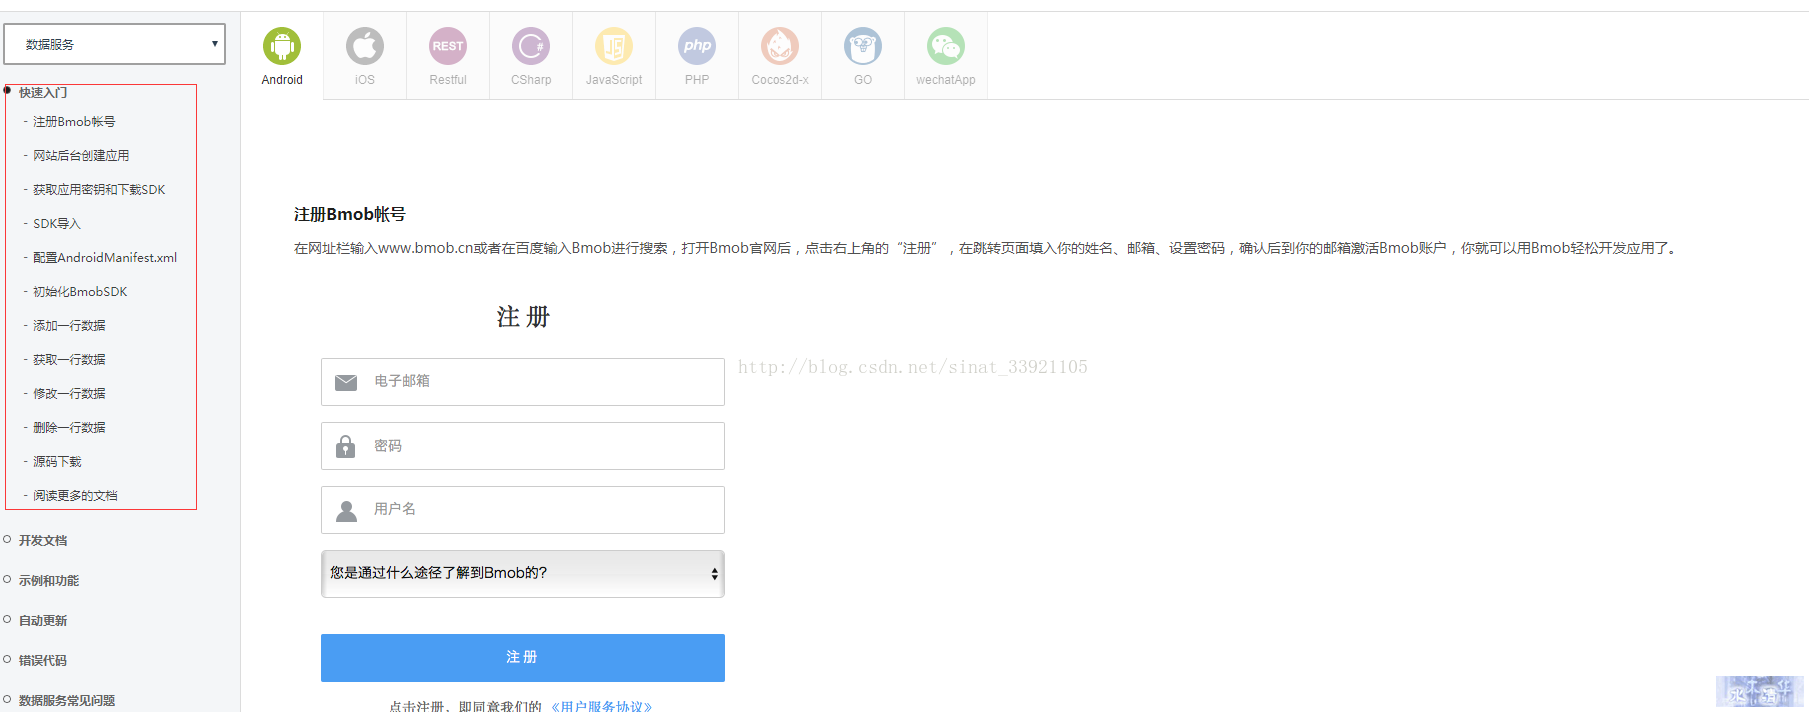This screenshot has width=1809, height=712.
Task: Click the padlock icon in password field
Action: click(346, 446)
